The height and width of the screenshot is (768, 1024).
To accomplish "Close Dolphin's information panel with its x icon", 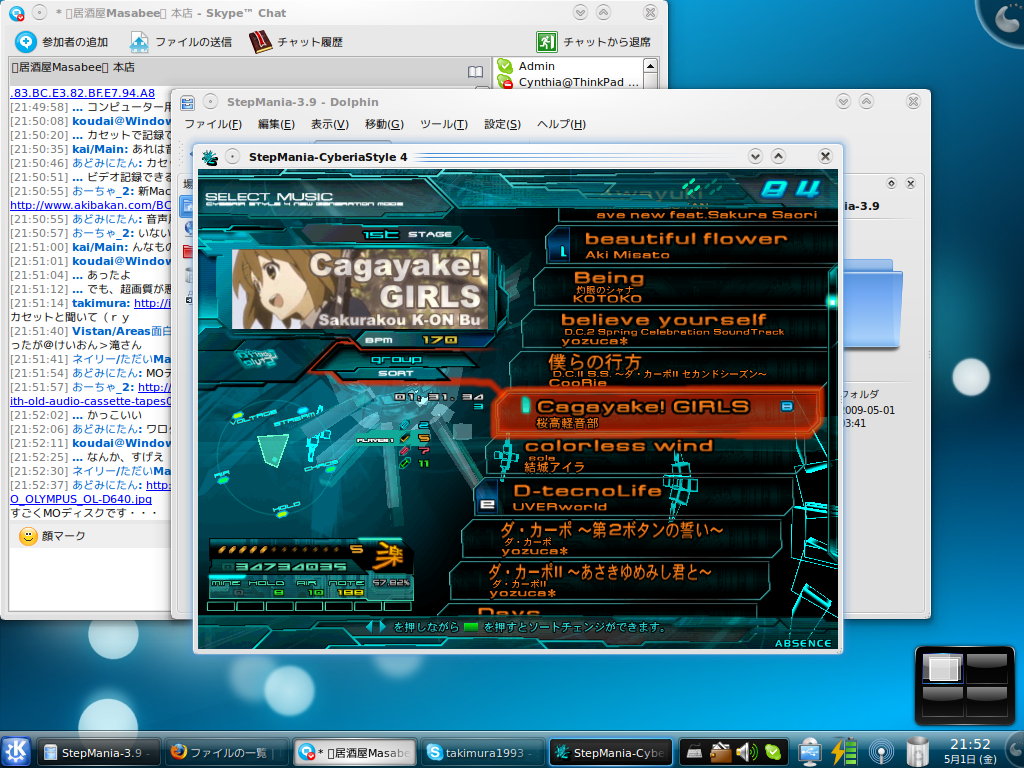I will click(x=910, y=184).
